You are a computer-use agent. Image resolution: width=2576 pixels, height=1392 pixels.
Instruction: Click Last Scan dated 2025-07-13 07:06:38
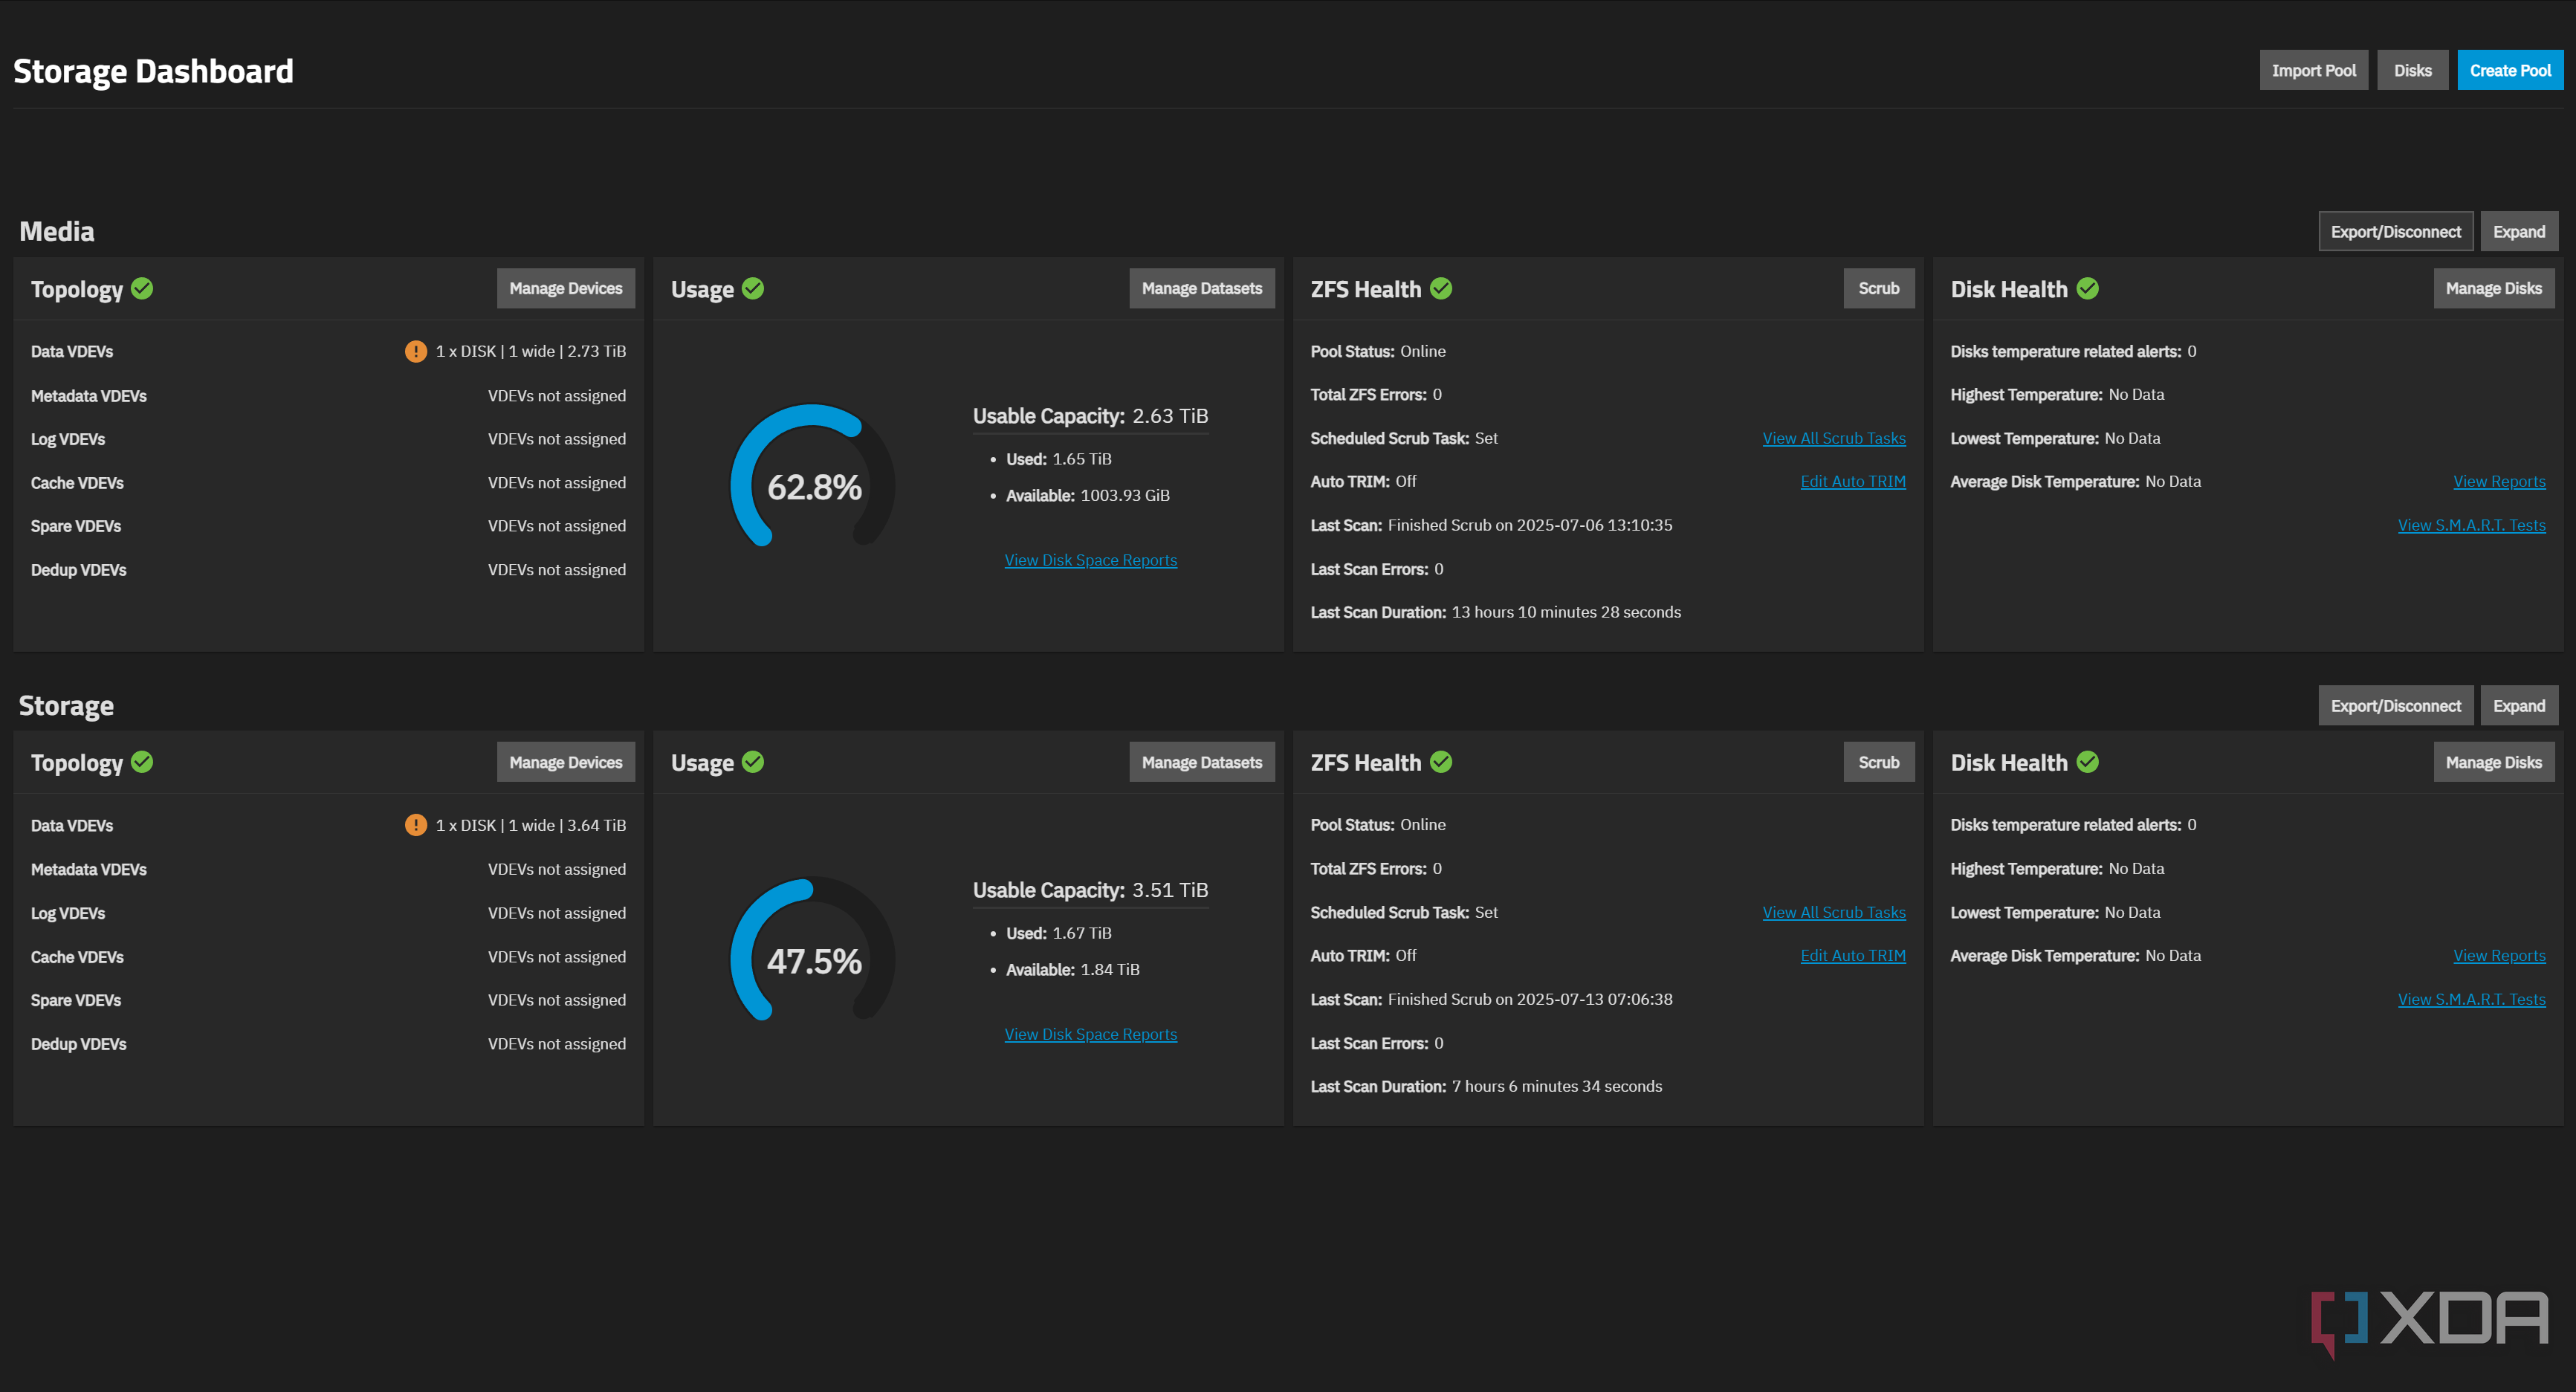pyautogui.click(x=1491, y=999)
